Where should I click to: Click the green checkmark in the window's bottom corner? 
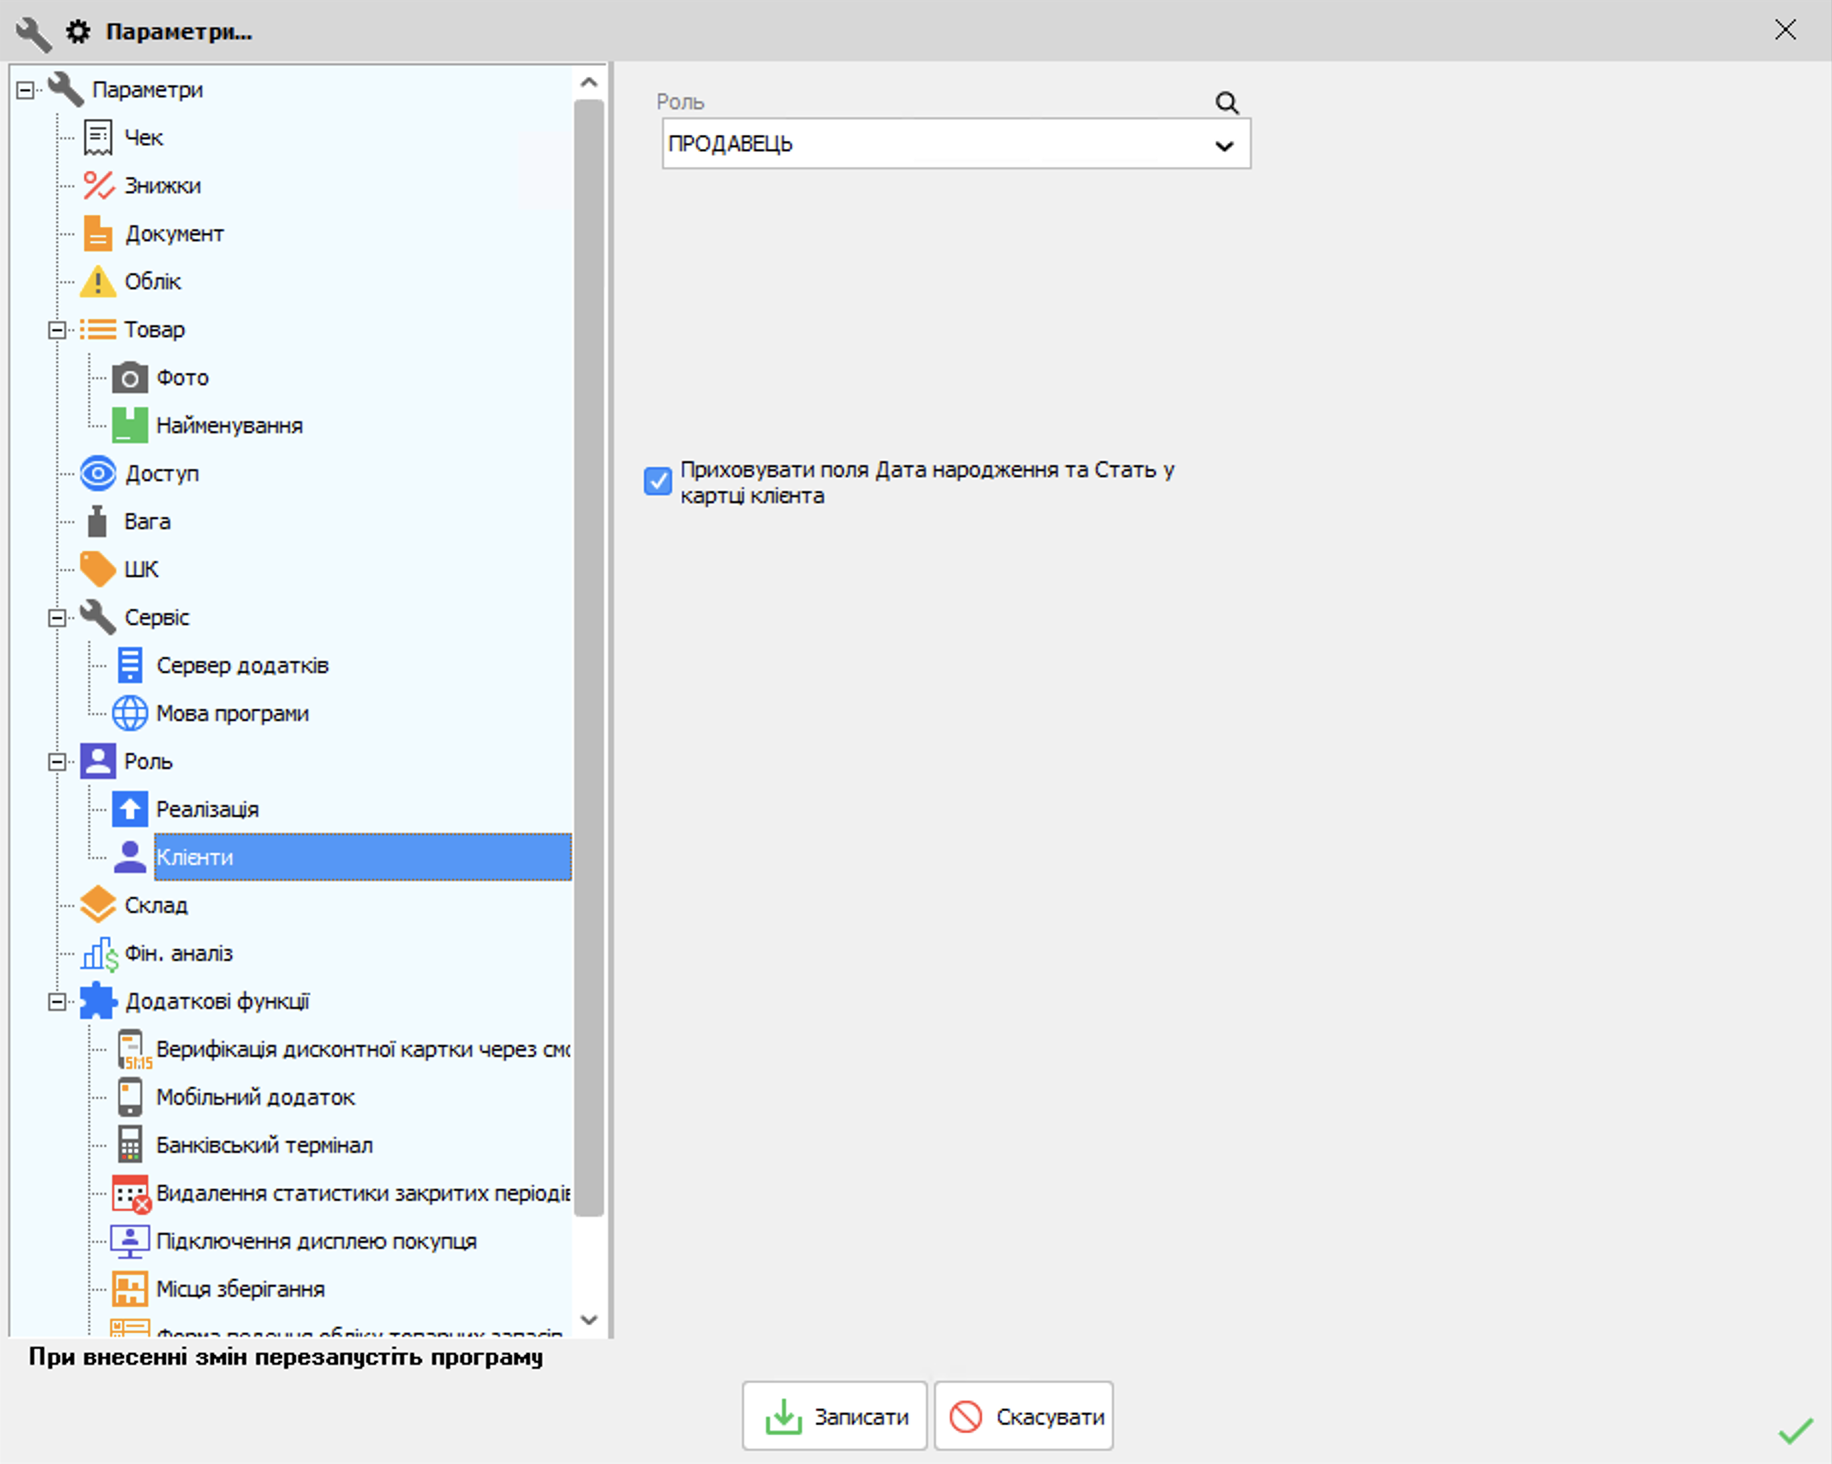(x=1796, y=1431)
